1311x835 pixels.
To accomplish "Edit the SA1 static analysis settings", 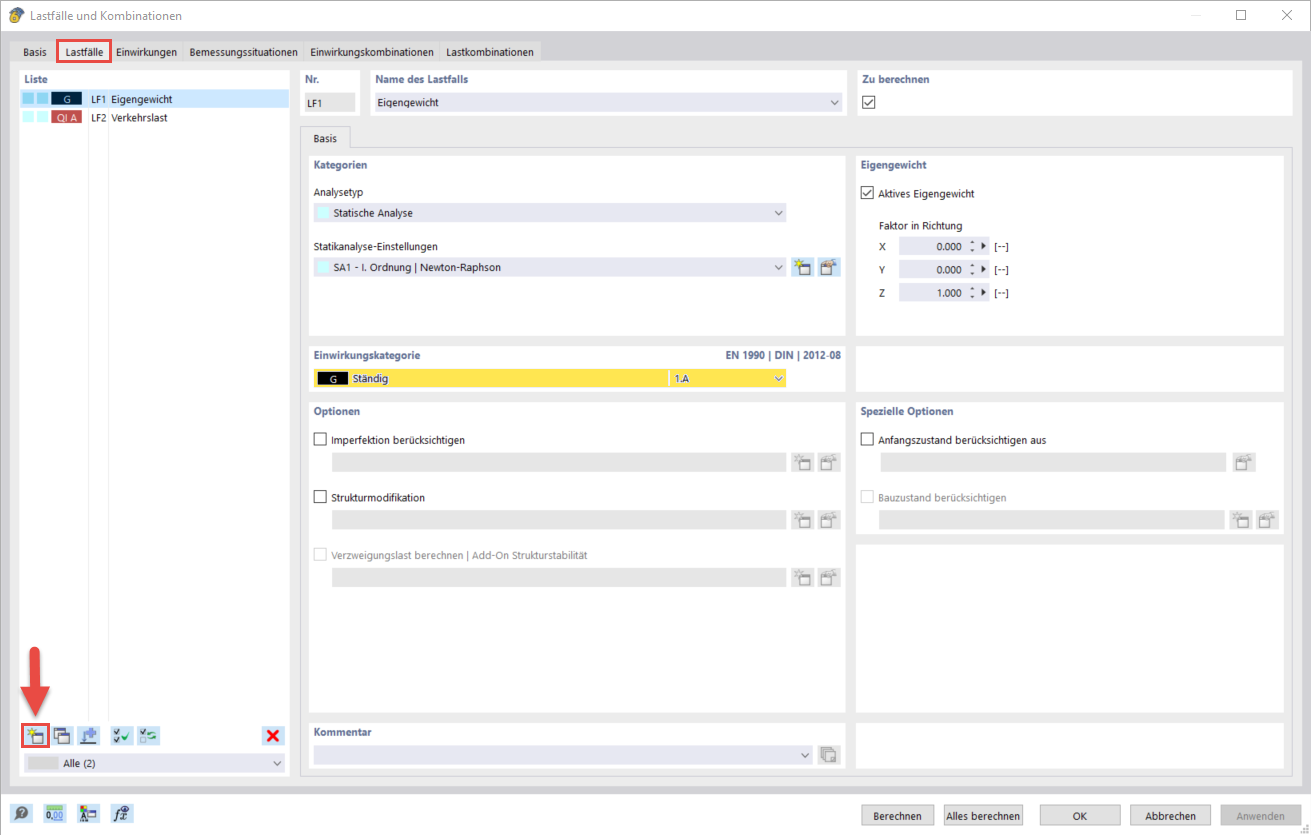I will click(x=829, y=267).
